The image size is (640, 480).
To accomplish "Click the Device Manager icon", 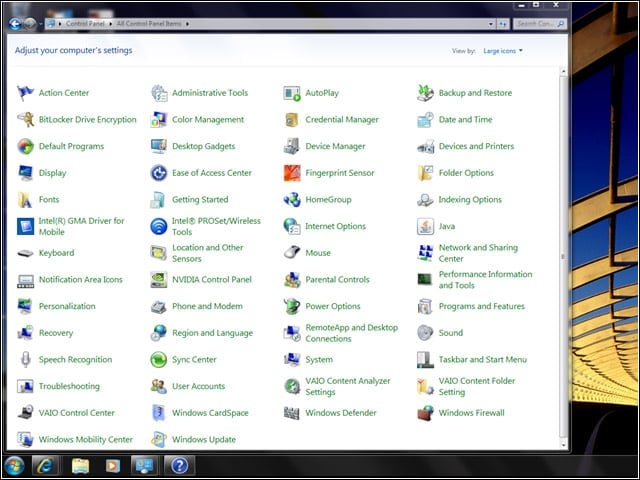I will (292, 146).
